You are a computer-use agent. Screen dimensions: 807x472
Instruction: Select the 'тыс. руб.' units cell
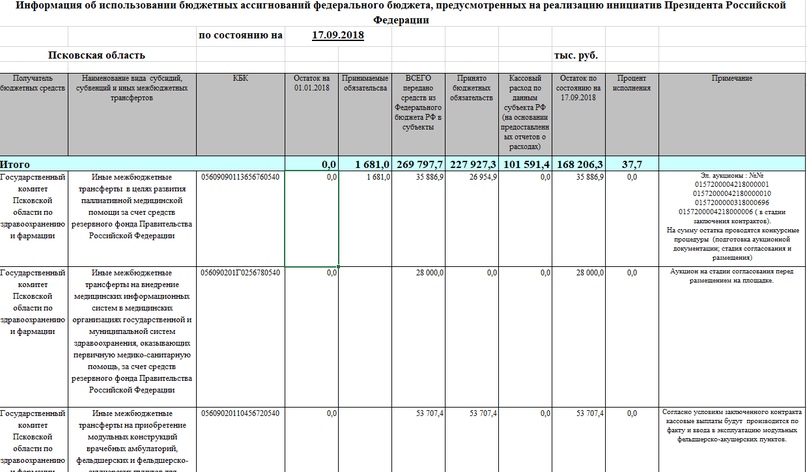tap(576, 55)
